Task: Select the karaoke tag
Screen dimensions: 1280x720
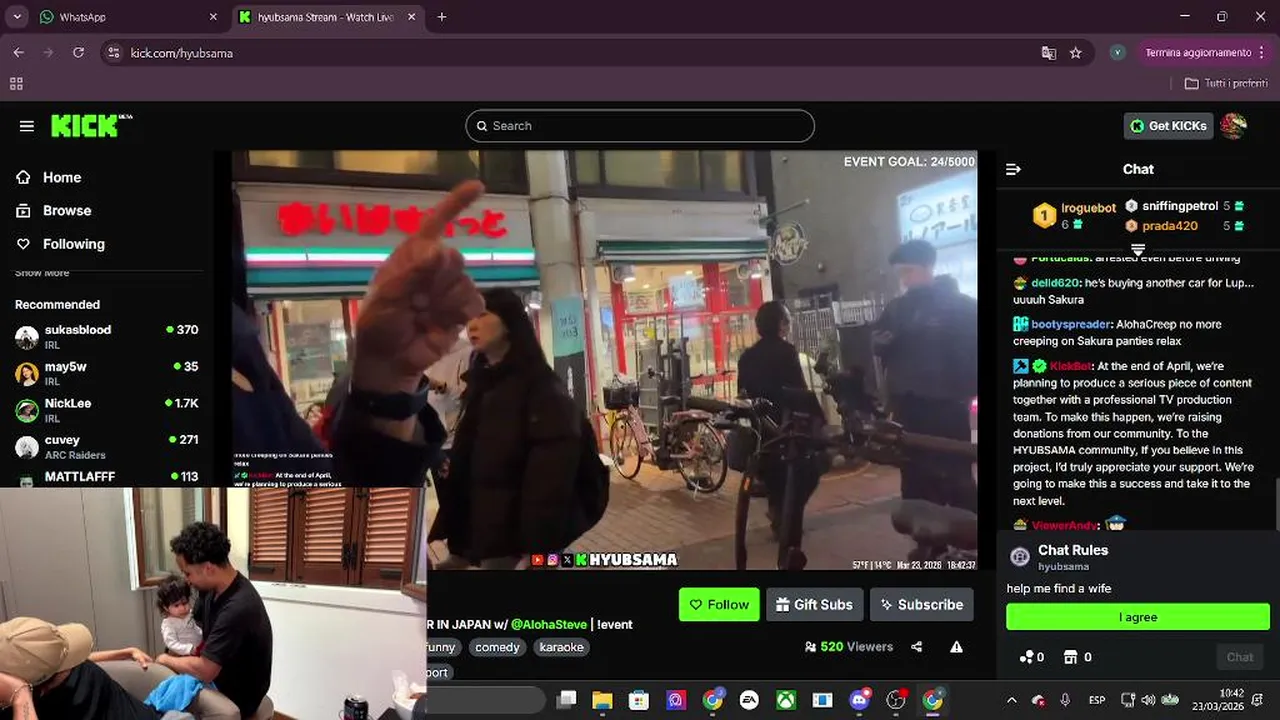Action: 561,647
